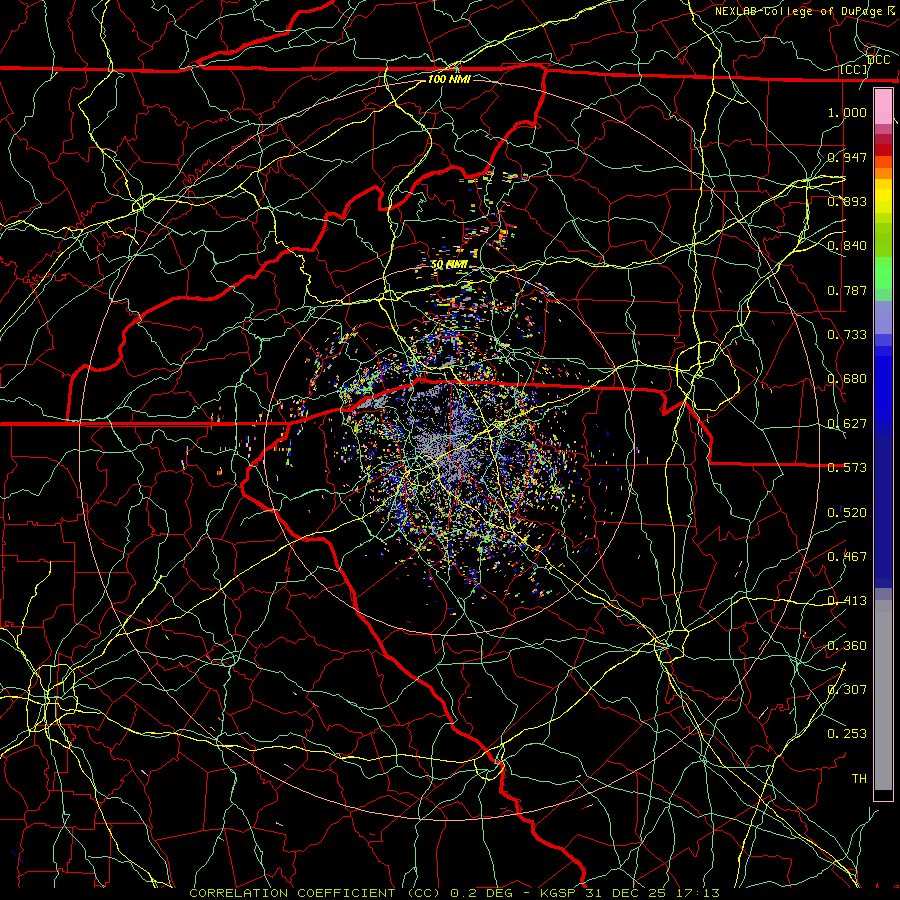The image size is (900, 900).
Task: Select the 1.000 legend value
Action: coord(847,112)
